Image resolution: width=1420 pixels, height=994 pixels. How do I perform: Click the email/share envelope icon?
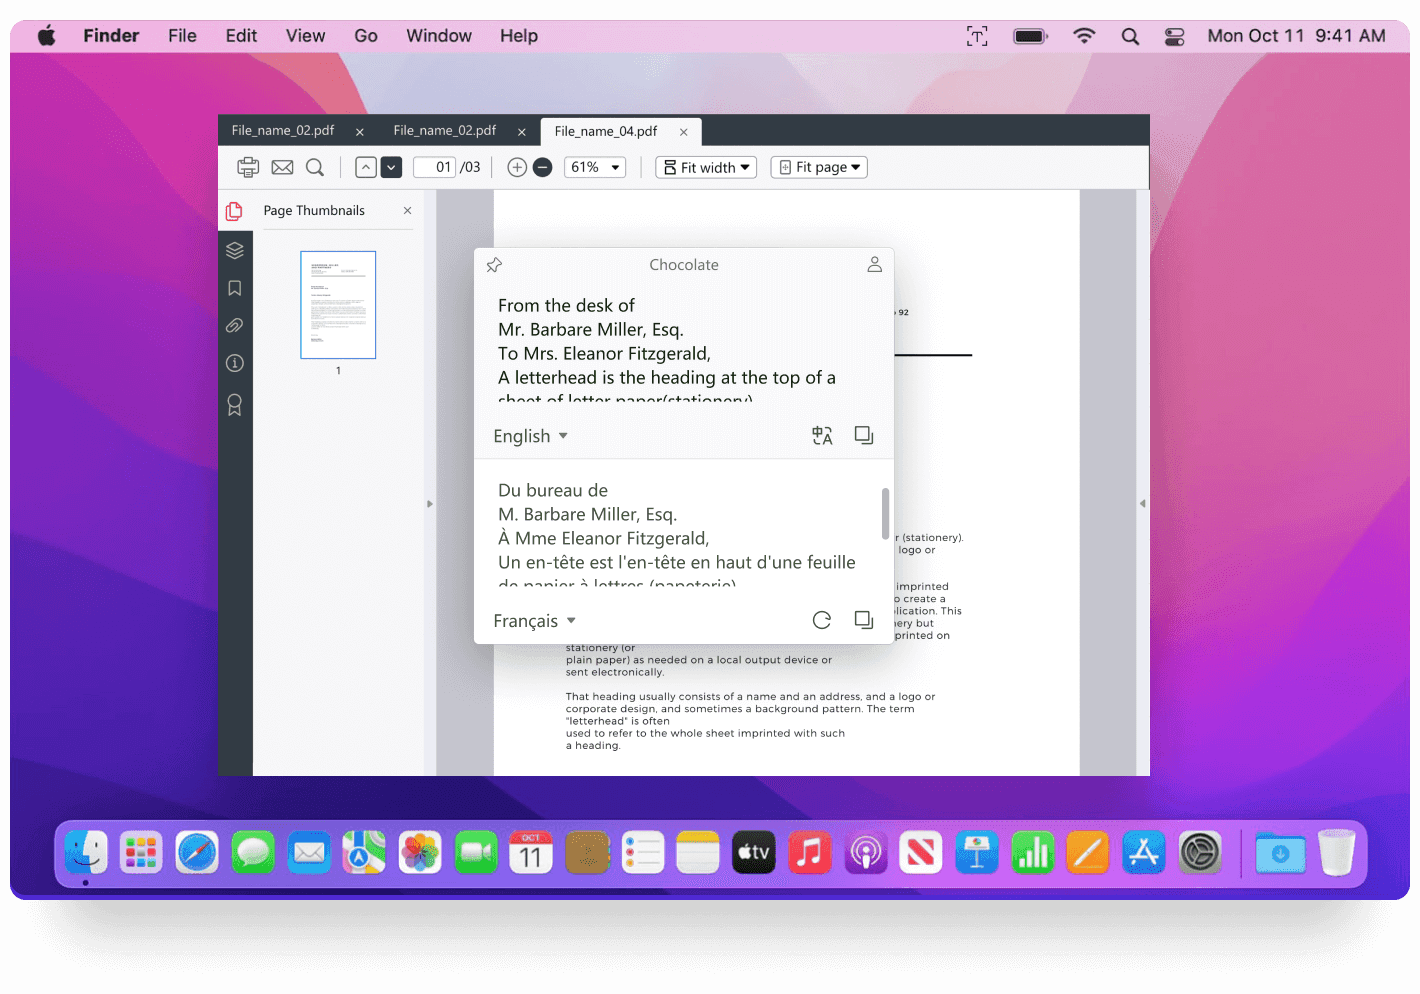[282, 167]
